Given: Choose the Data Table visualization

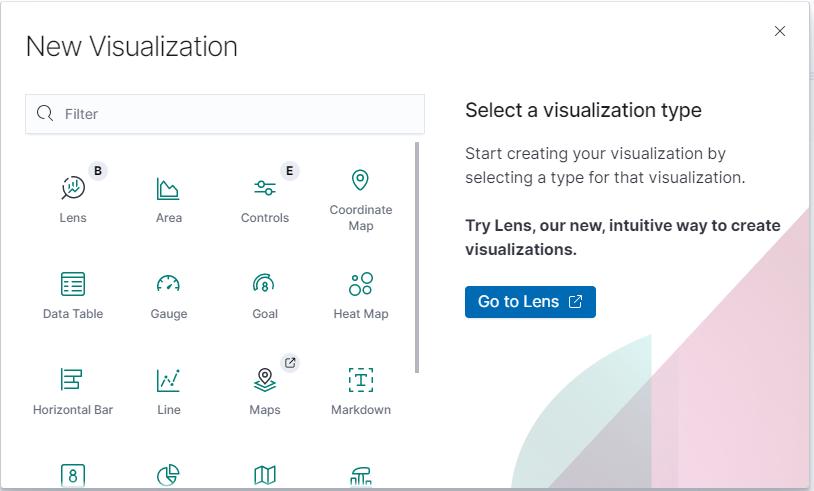Looking at the screenshot, I should pyautogui.click(x=73, y=292).
